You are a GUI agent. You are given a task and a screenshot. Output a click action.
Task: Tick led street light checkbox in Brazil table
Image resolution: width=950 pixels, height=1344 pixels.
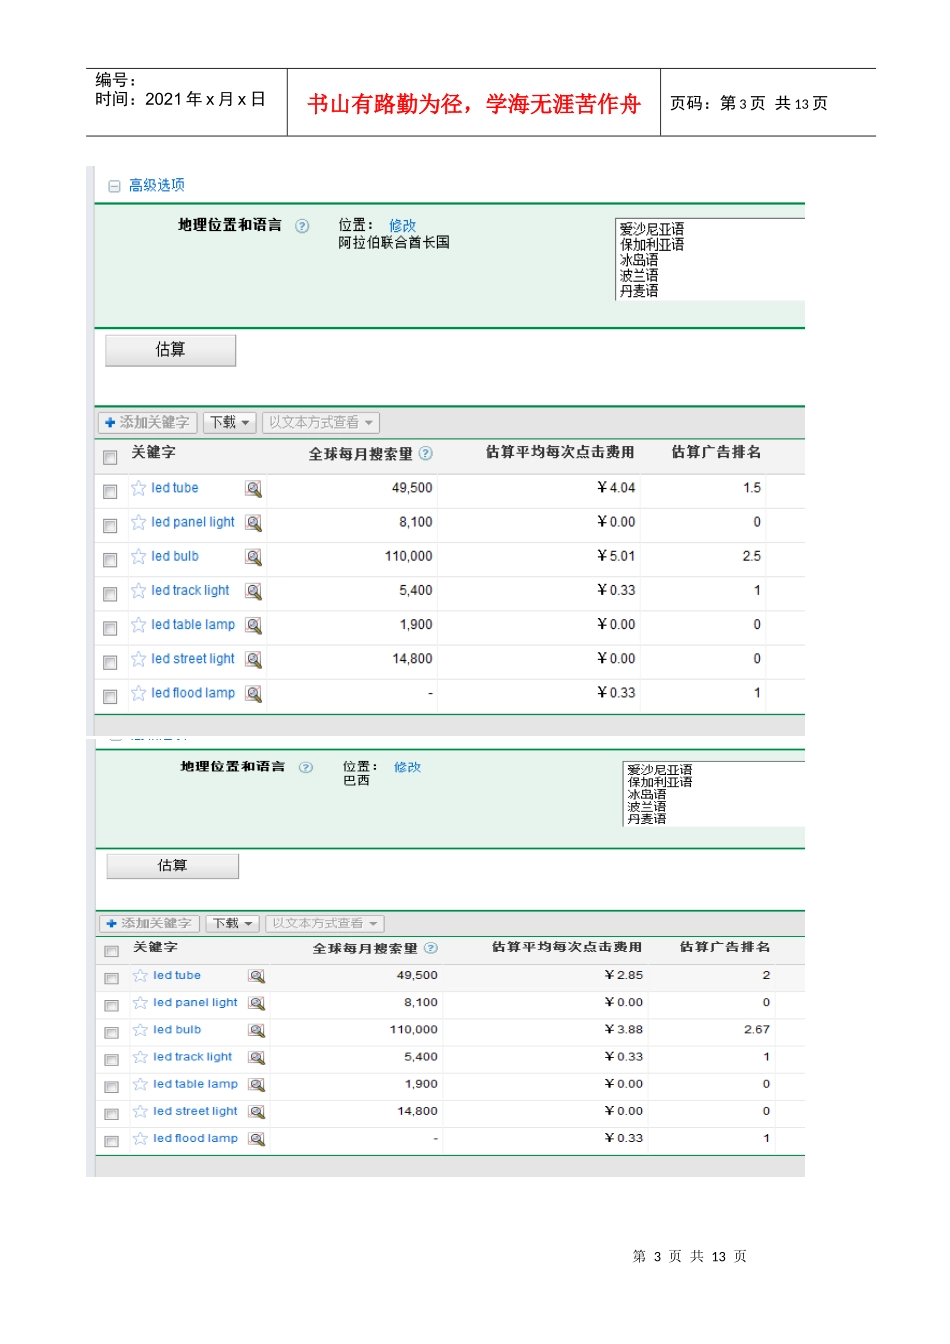112,1114
